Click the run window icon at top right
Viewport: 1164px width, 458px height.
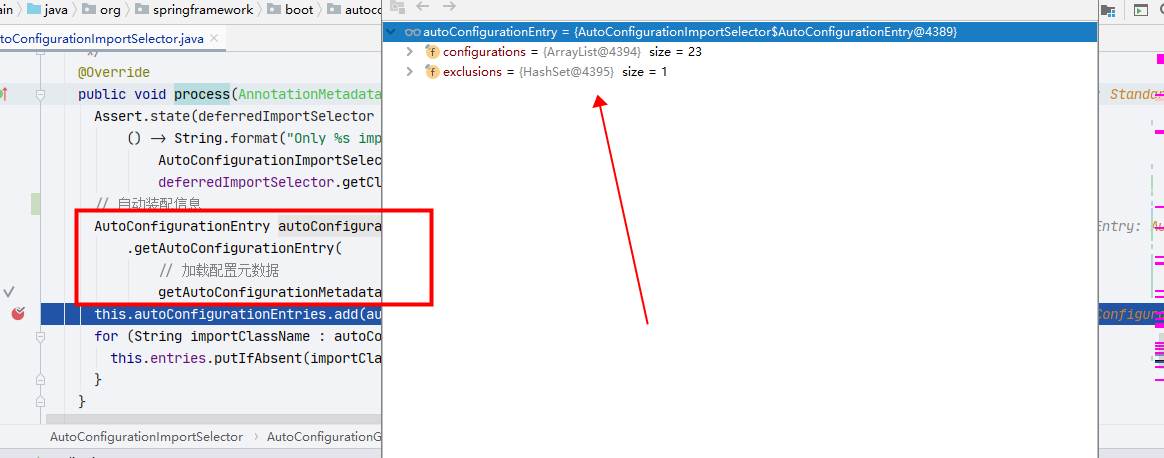[1140, 10]
